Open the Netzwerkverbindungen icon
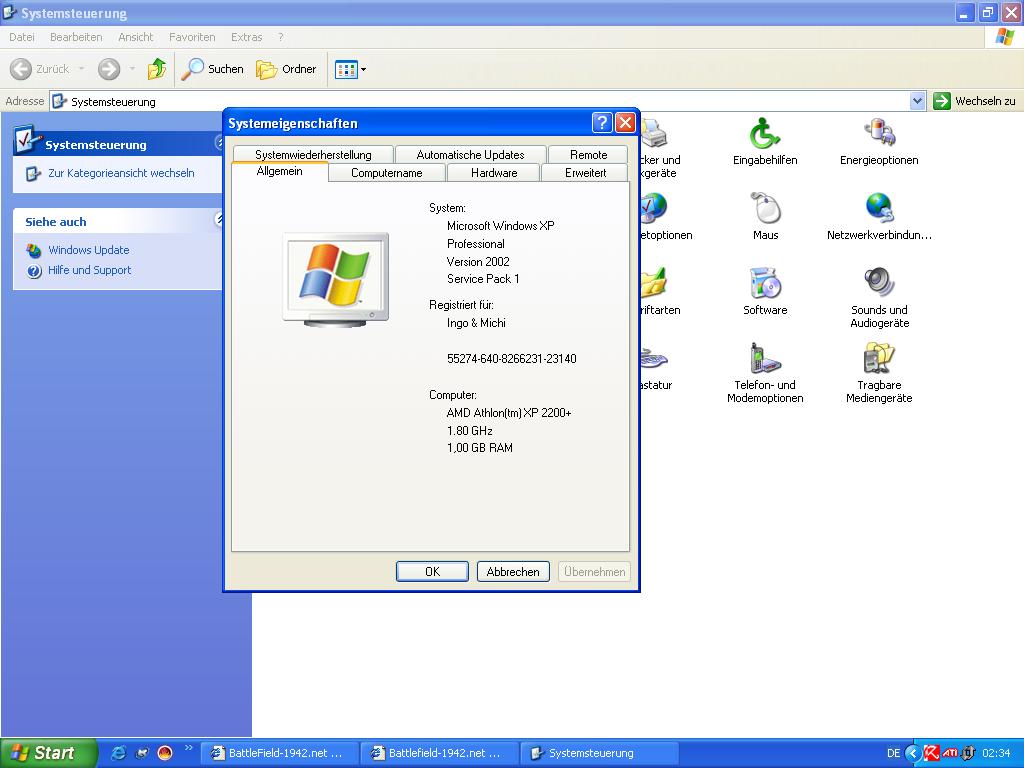 pyautogui.click(x=879, y=217)
